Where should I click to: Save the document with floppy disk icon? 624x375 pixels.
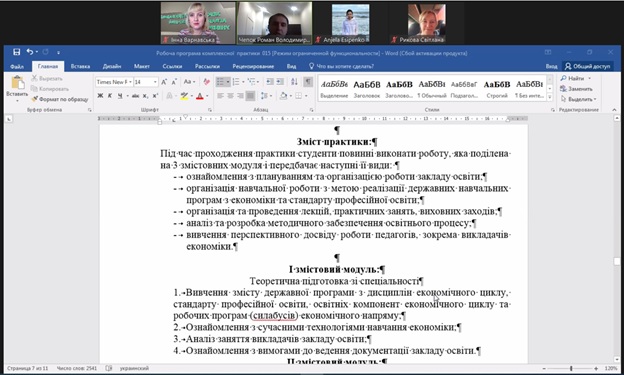click(16, 52)
